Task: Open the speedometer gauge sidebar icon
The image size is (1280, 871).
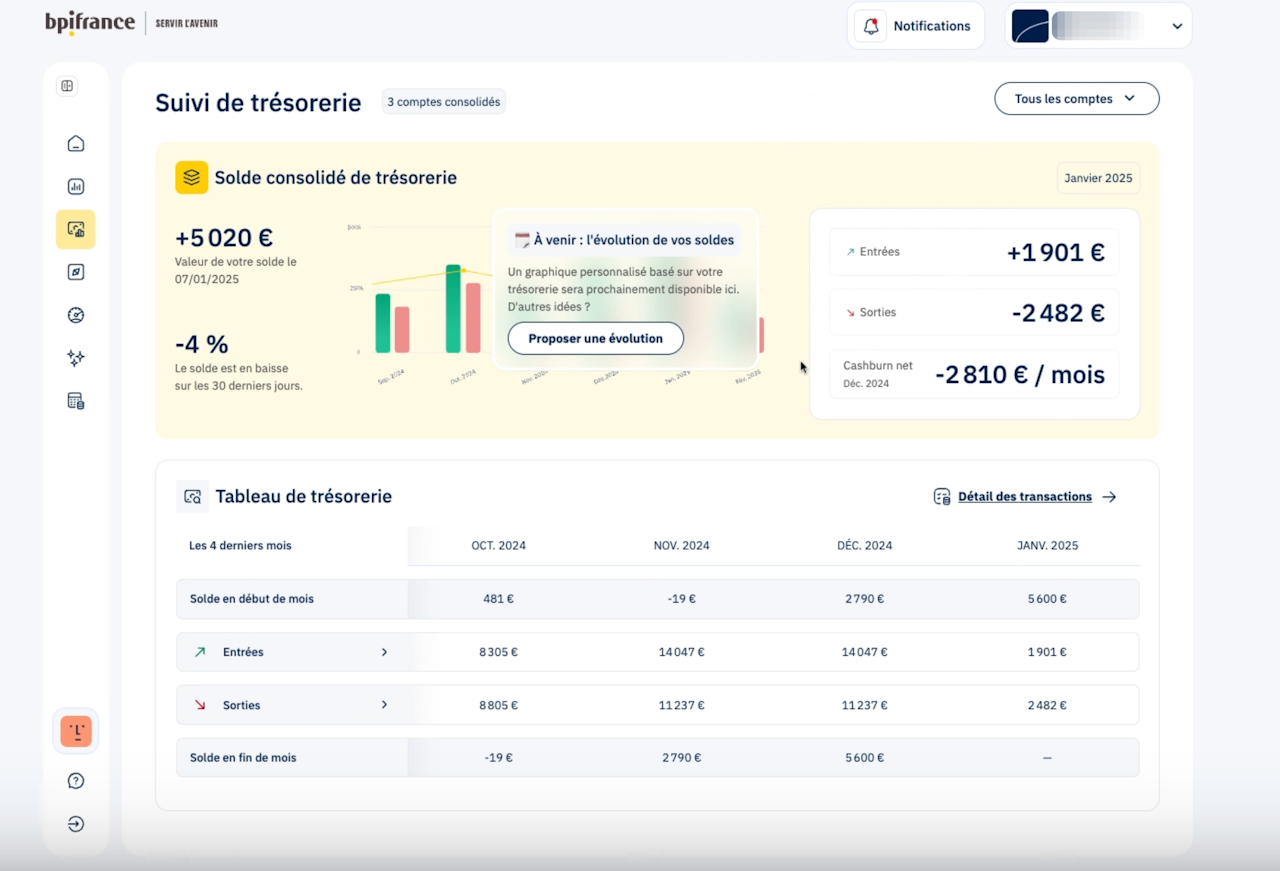Action: pyautogui.click(x=75, y=315)
